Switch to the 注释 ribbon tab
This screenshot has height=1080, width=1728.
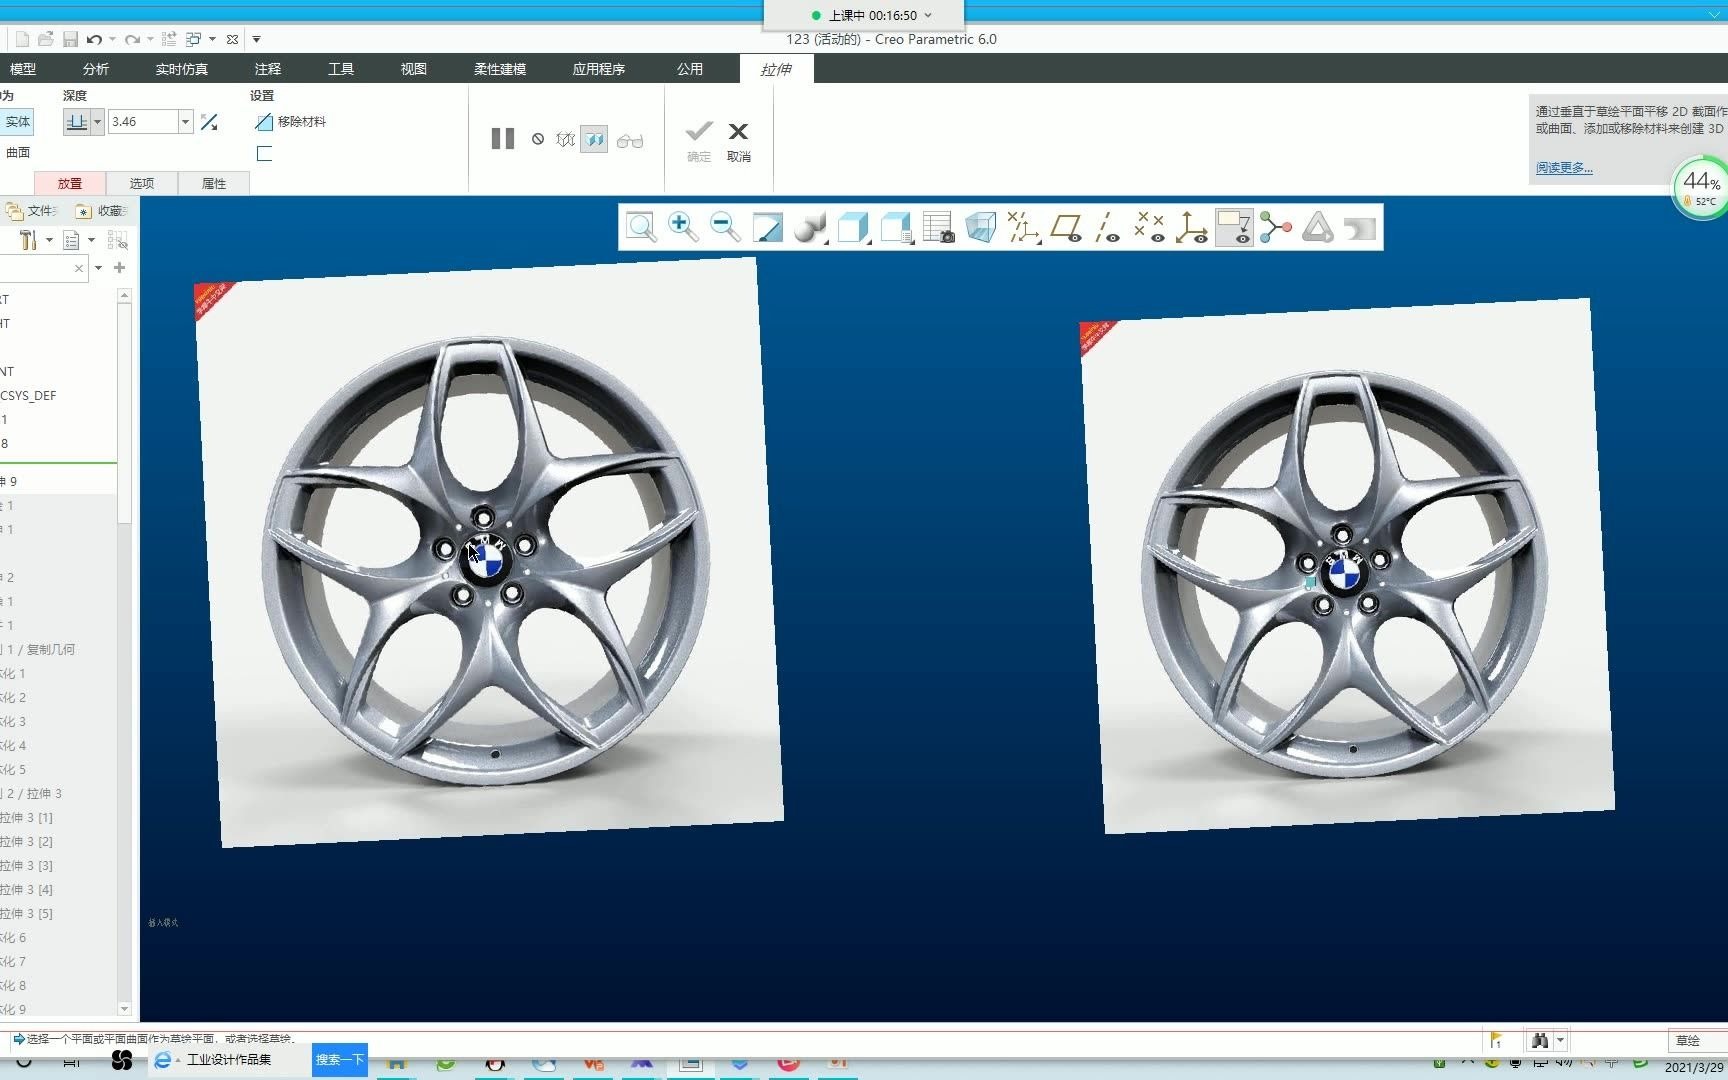click(268, 69)
